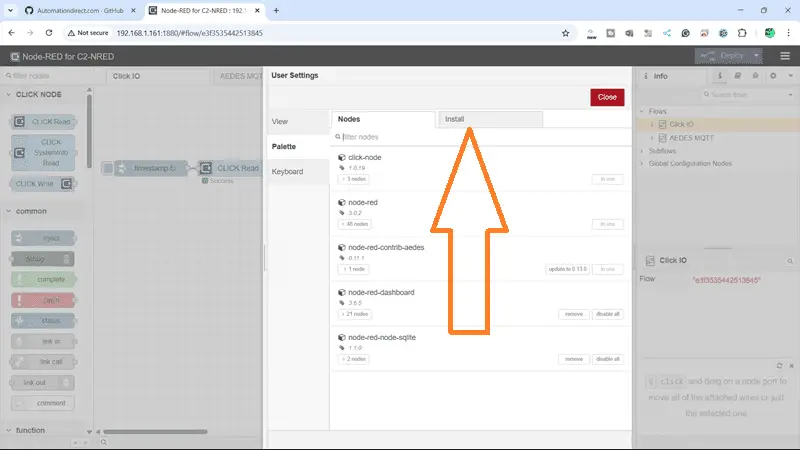
Task: Click the click-node package icon
Action: [x=342, y=158]
